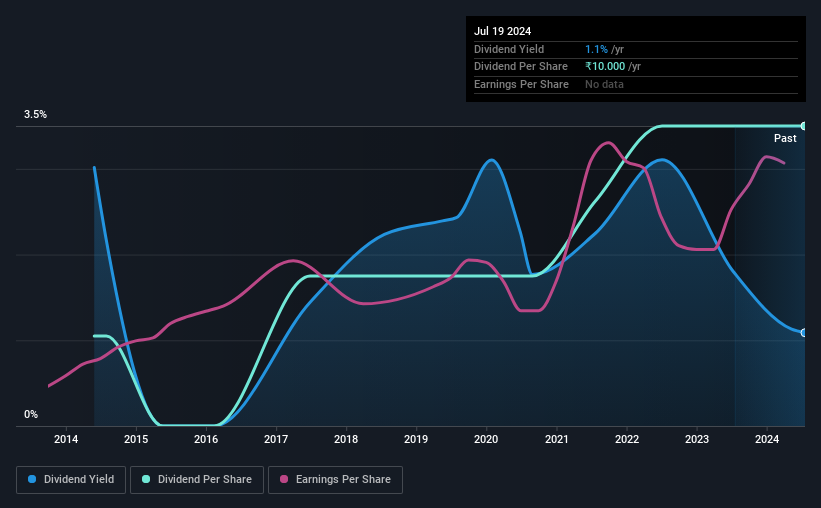Click the tooltip Dividend Yield row label

click(509, 49)
